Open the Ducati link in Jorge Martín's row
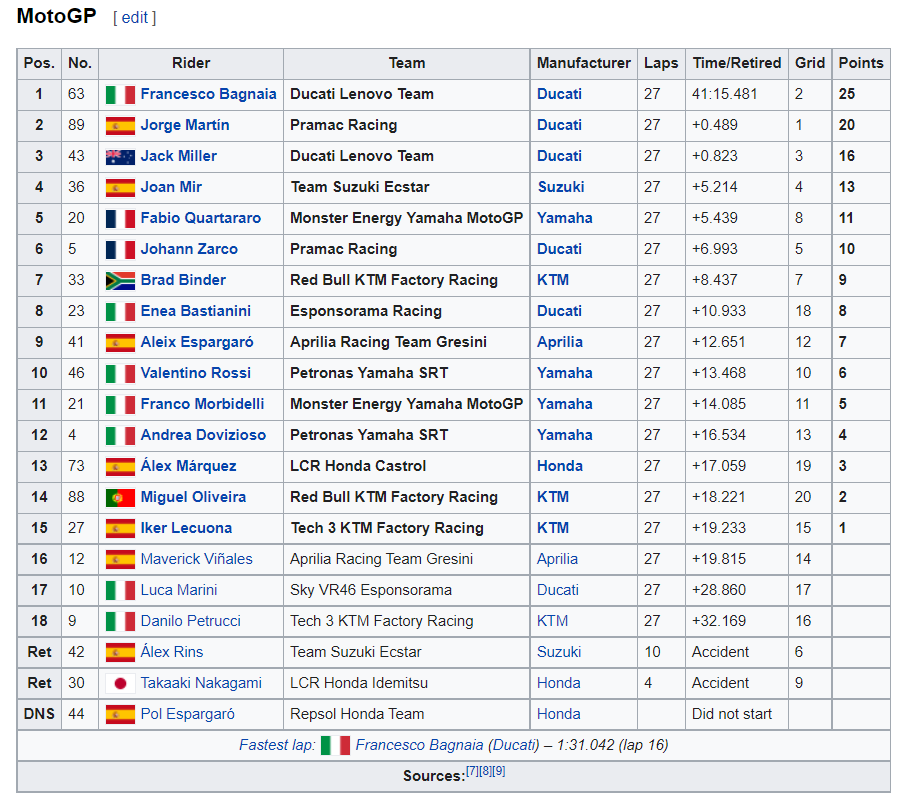Viewport: 904px width, 808px height. pyautogui.click(x=559, y=125)
